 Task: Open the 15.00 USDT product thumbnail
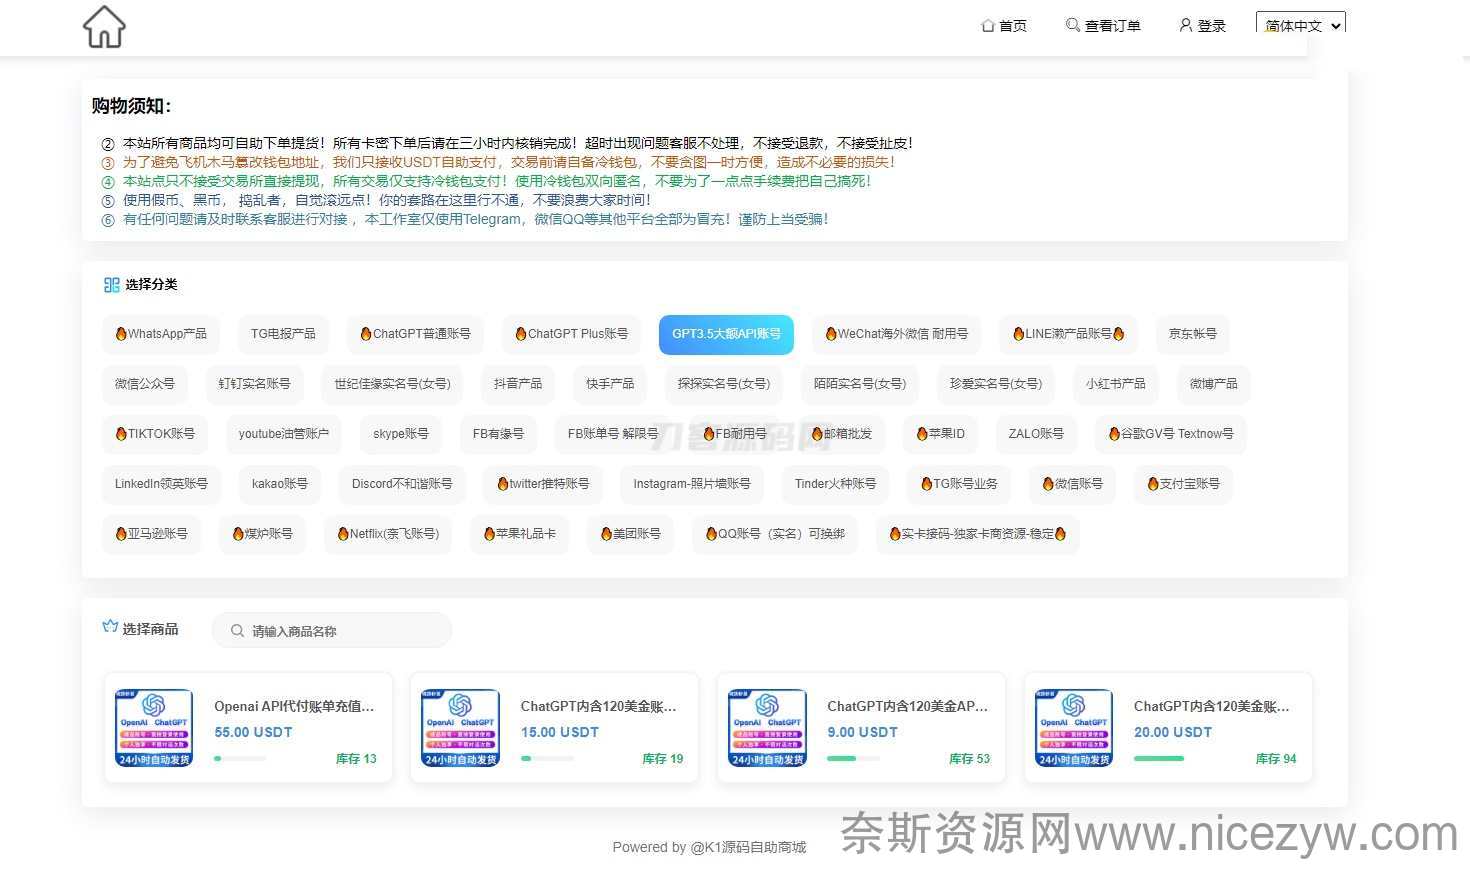click(460, 728)
